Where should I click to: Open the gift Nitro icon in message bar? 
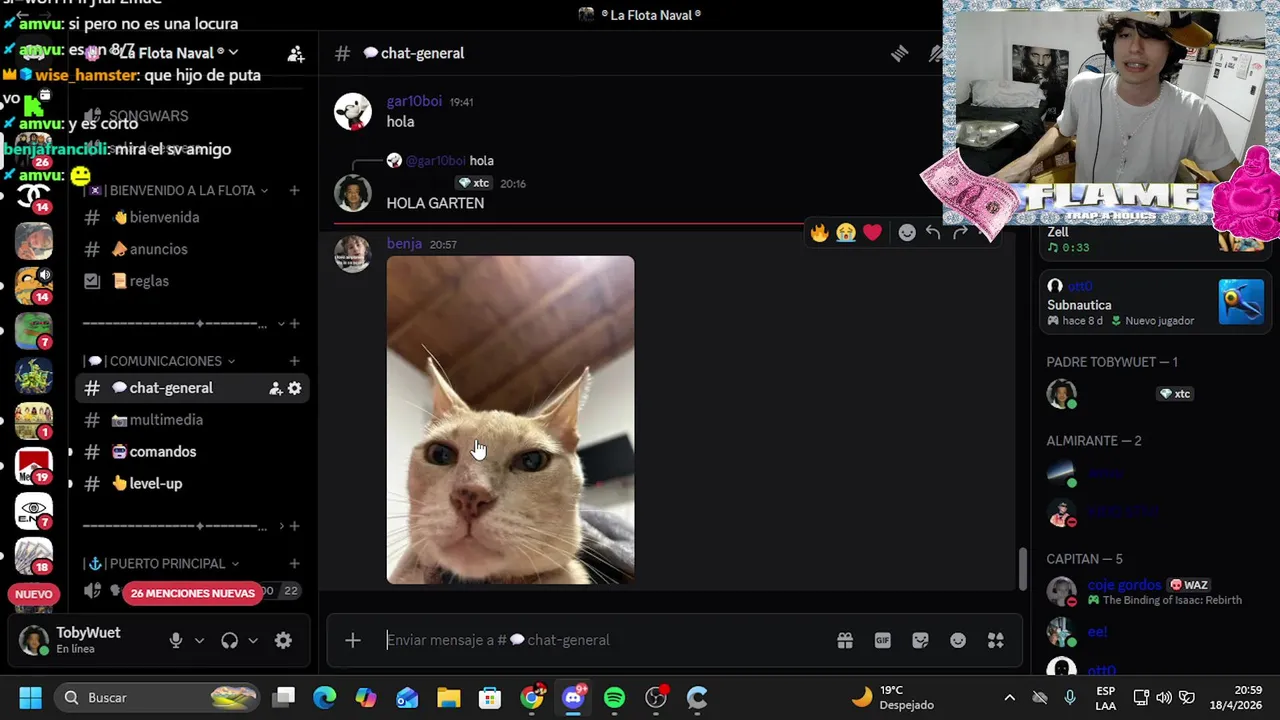click(845, 640)
